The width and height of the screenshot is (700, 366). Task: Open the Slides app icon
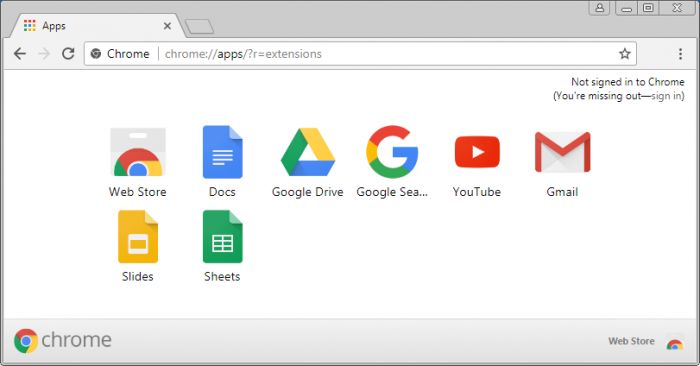(138, 237)
